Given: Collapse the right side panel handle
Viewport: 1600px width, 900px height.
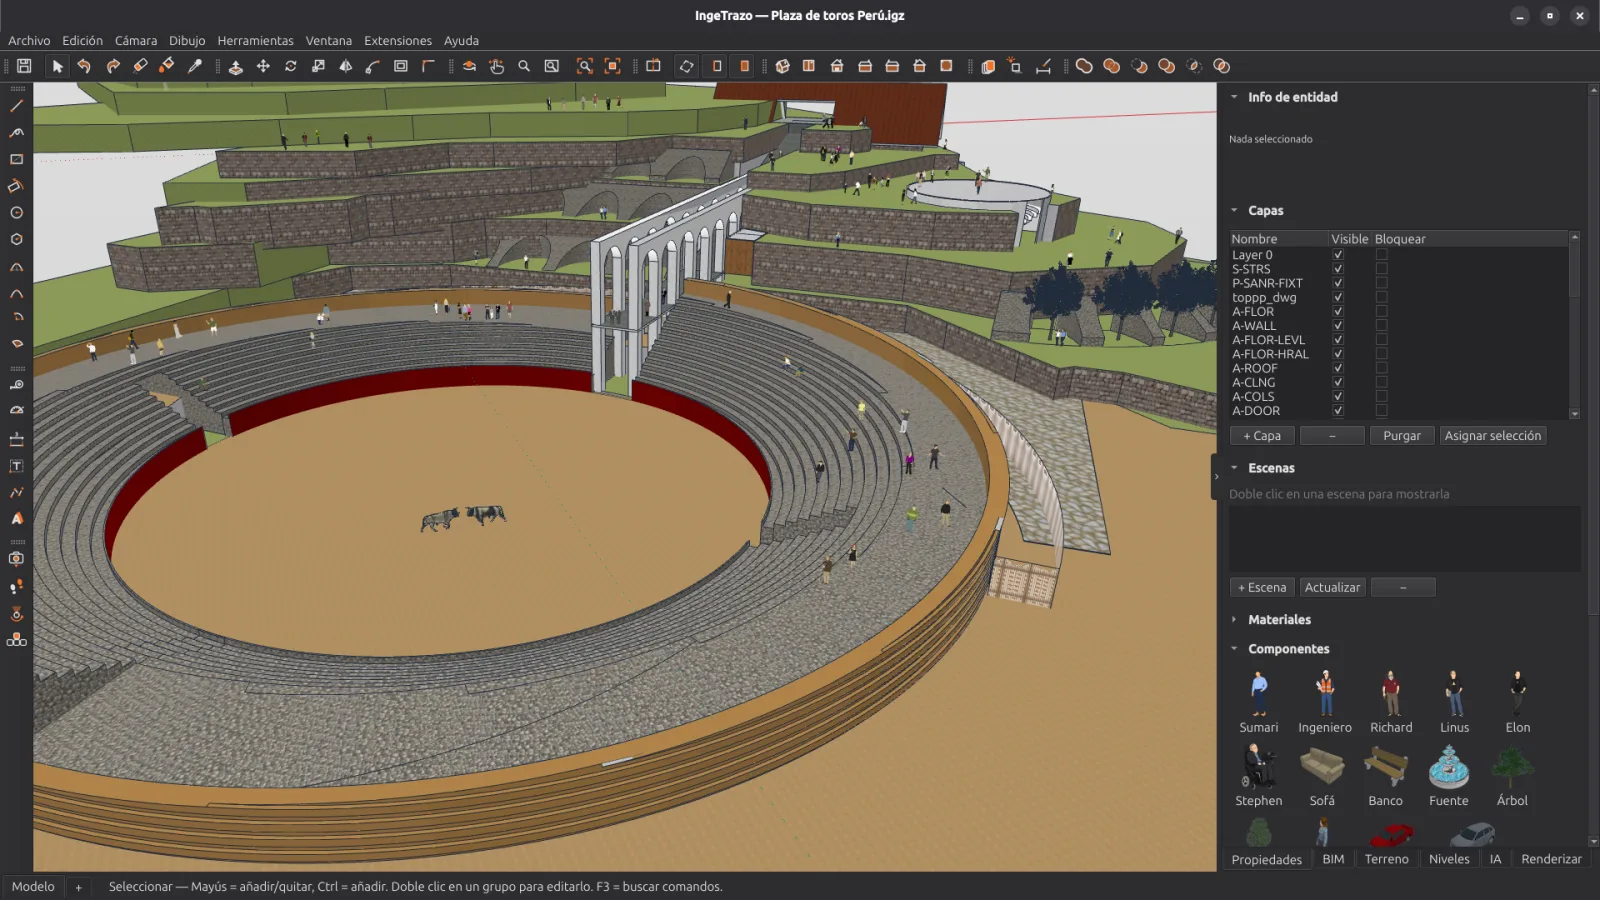Looking at the screenshot, I should [x=1216, y=477].
